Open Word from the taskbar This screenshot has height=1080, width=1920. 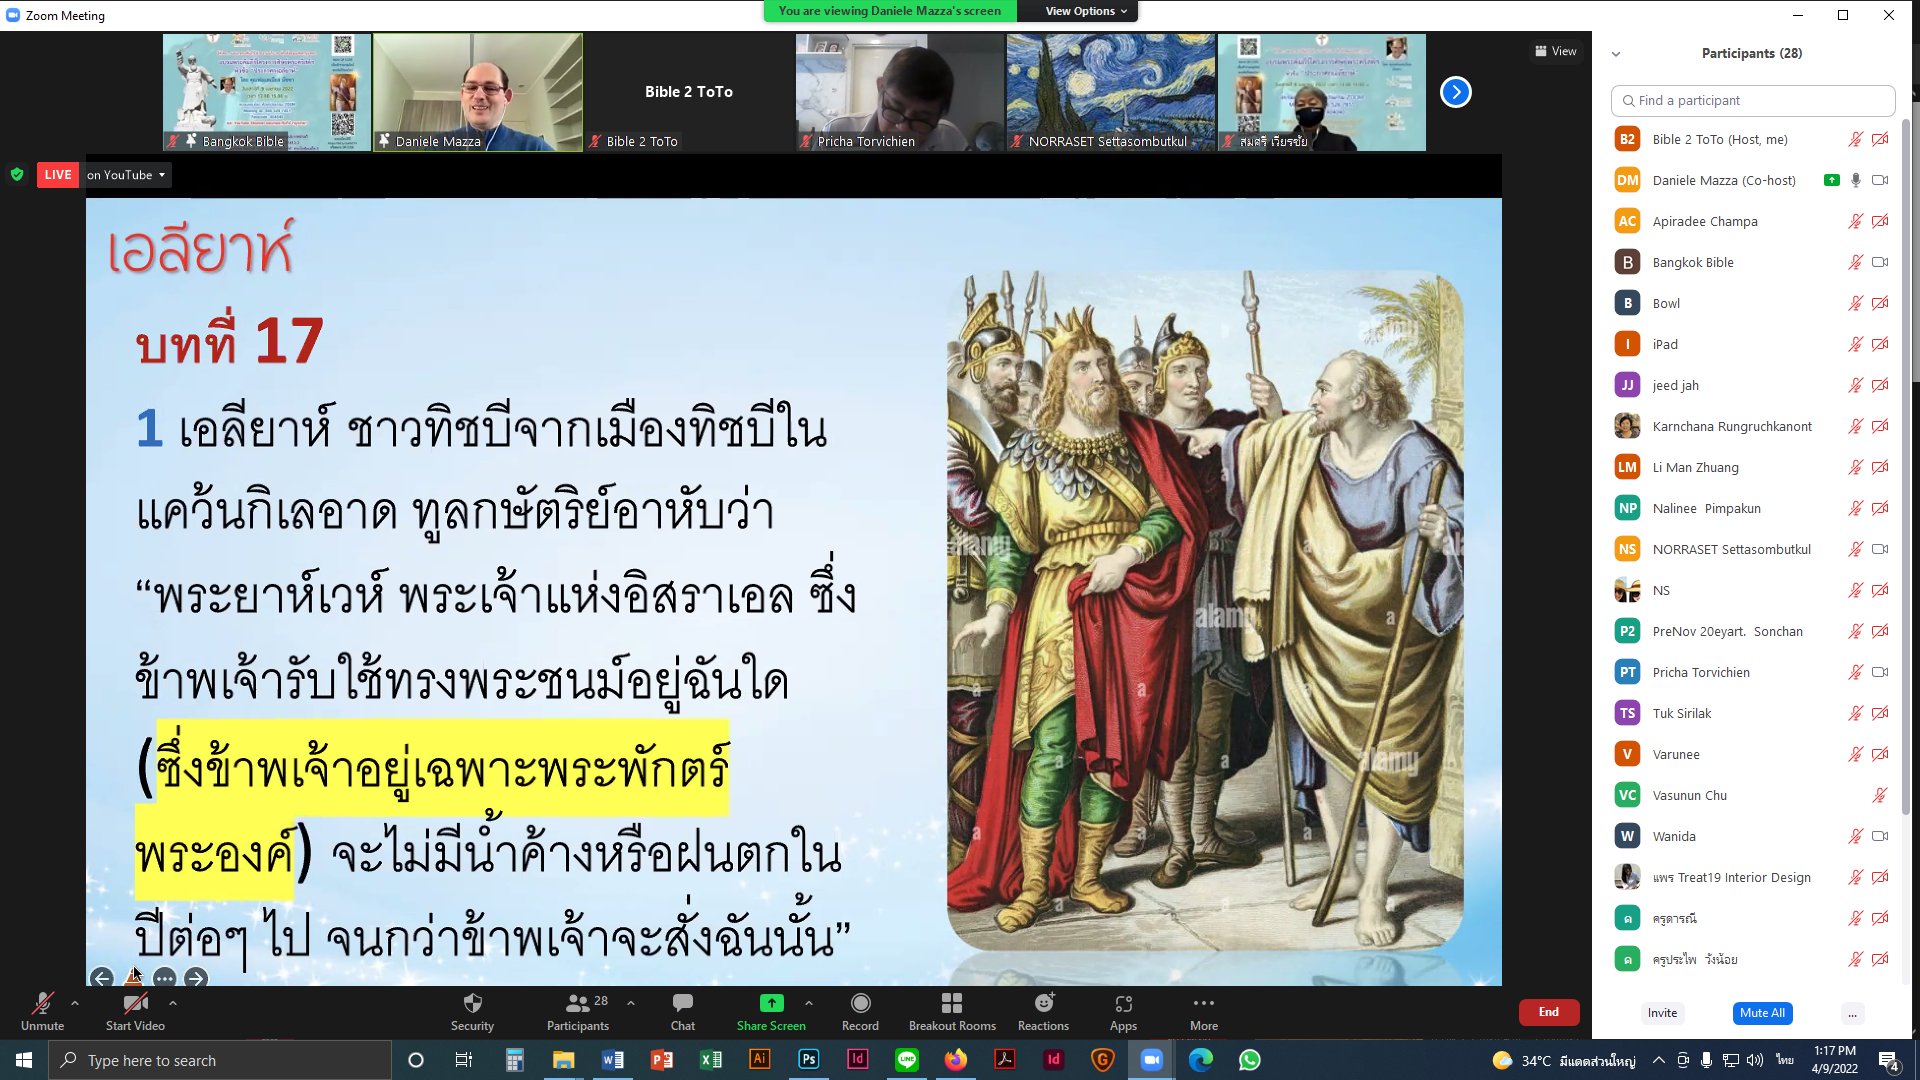pyautogui.click(x=612, y=1060)
